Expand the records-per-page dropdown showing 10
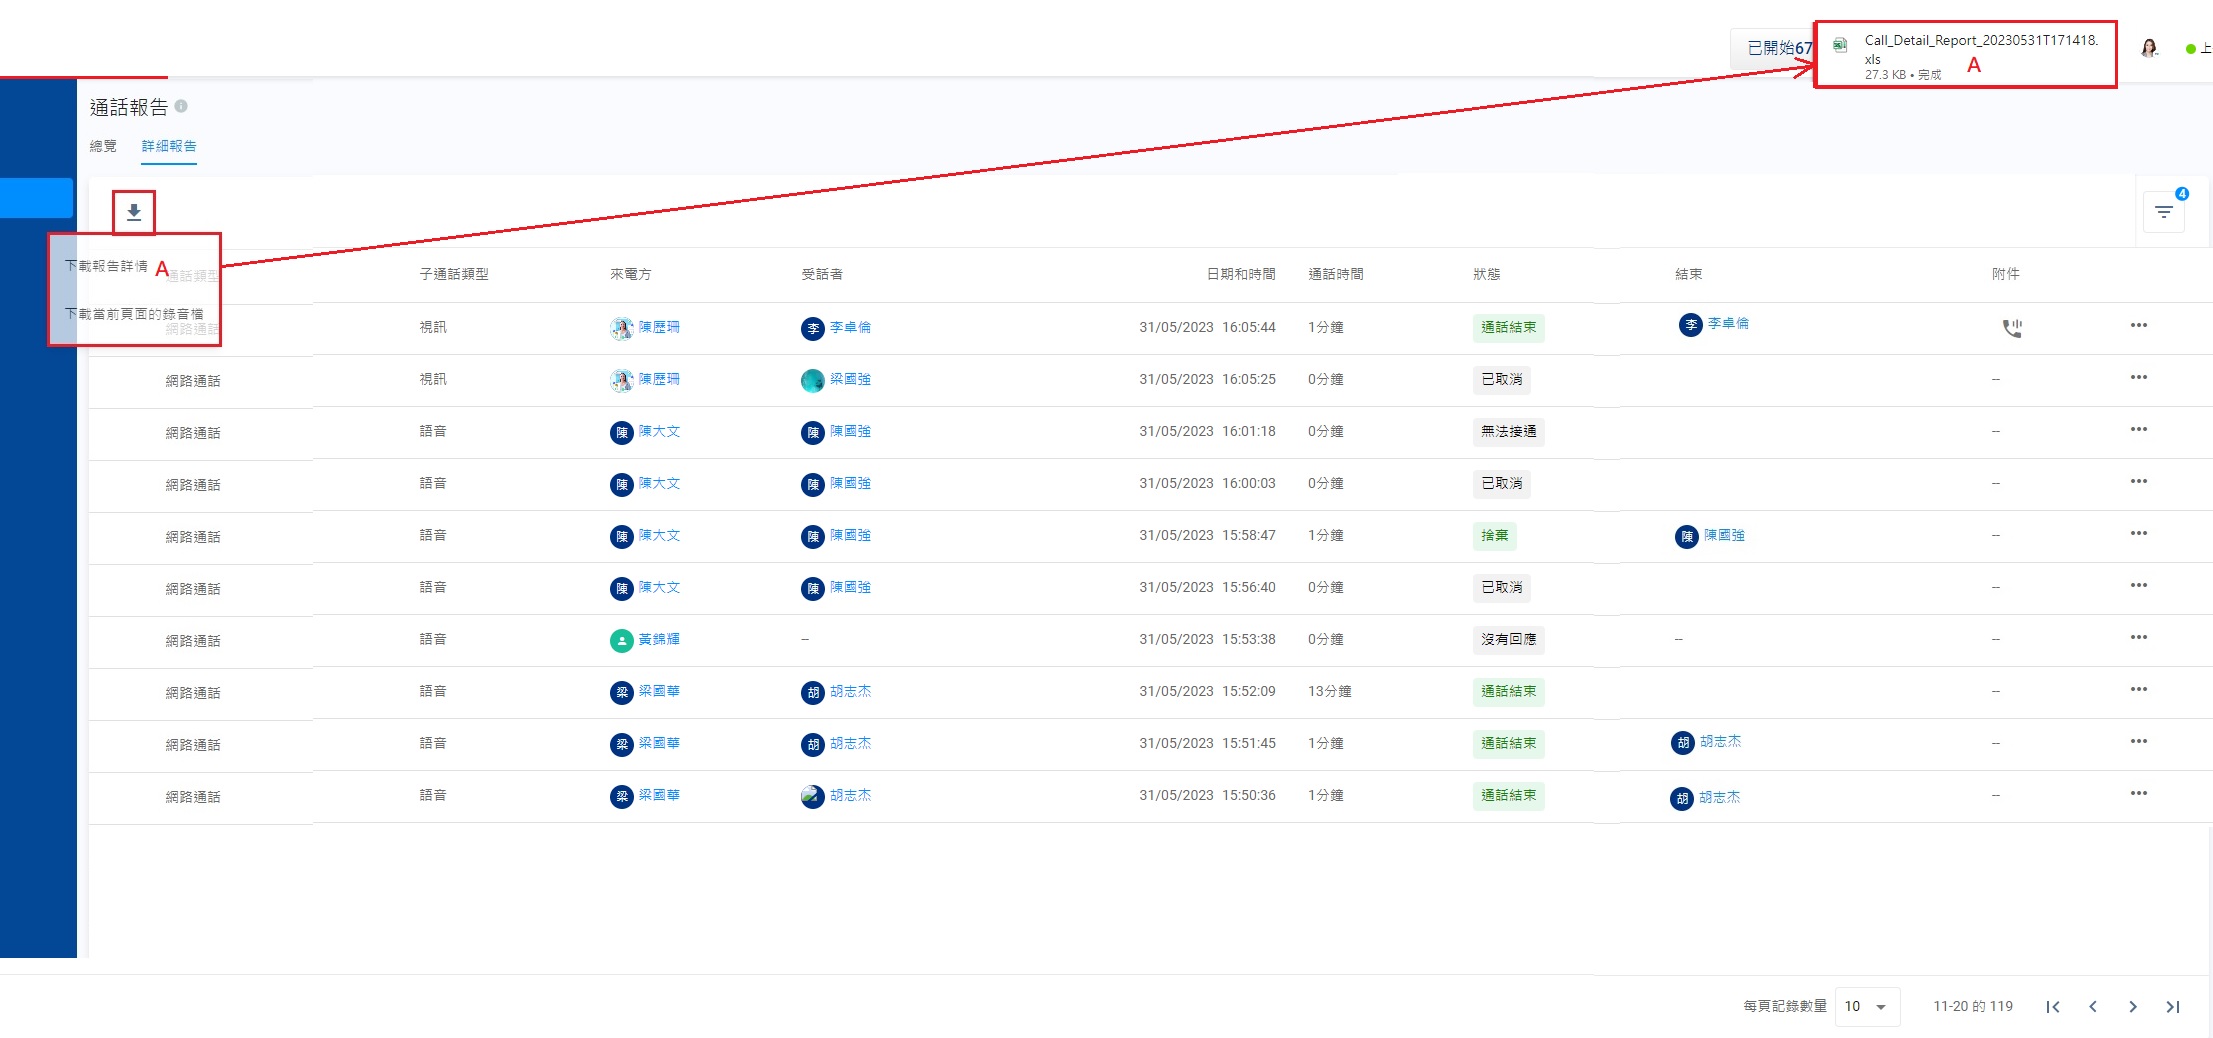 [1866, 1007]
